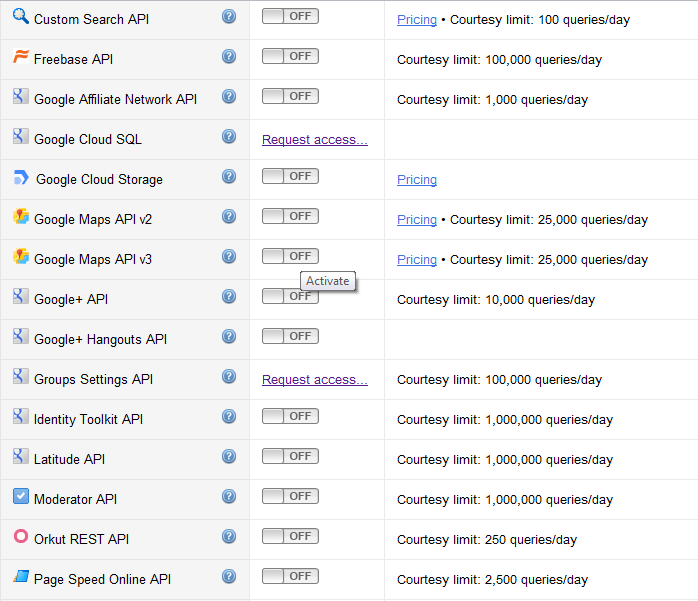Click the Freebase API orange logo icon
This screenshot has height=601, width=698.
click(x=20, y=57)
